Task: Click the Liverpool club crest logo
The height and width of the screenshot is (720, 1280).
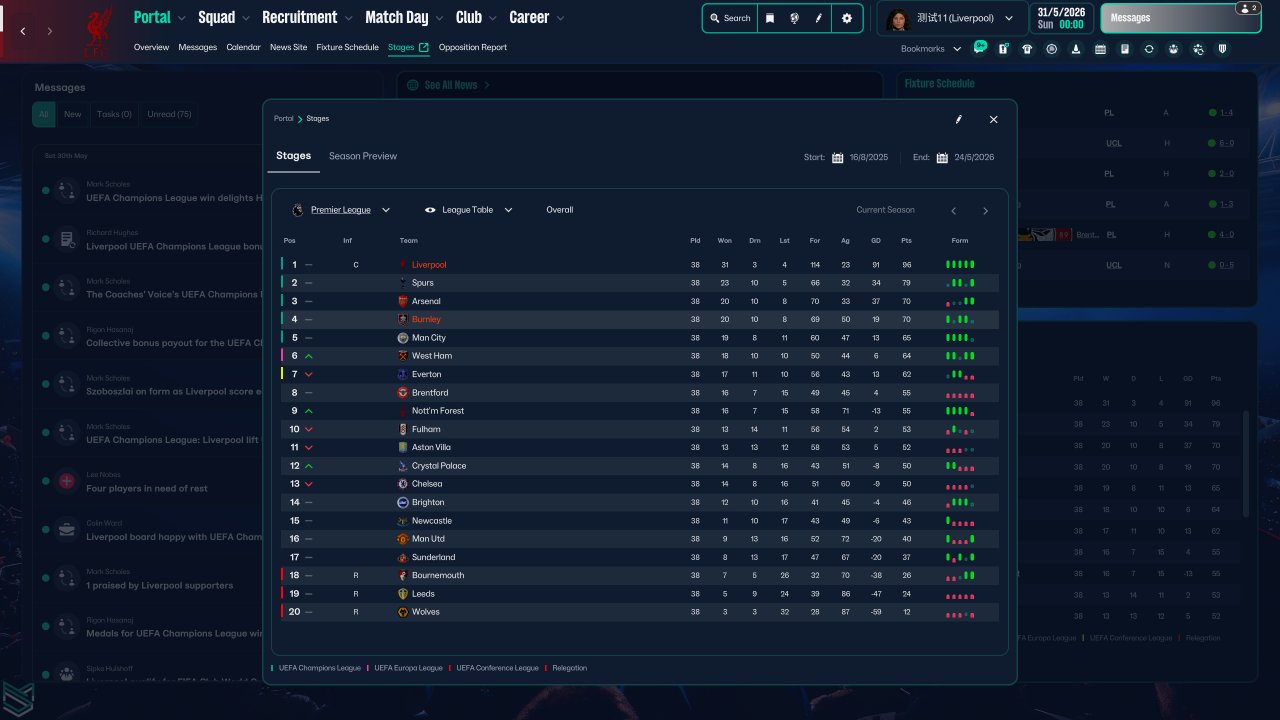Action: pyautogui.click(x=98, y=30)
